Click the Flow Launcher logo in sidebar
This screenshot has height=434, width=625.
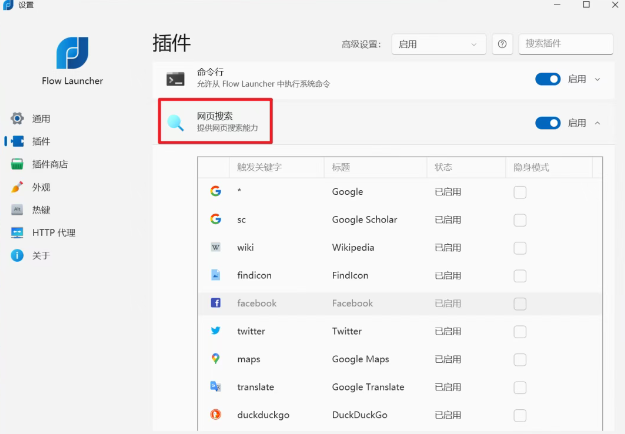tap(72, 53)
